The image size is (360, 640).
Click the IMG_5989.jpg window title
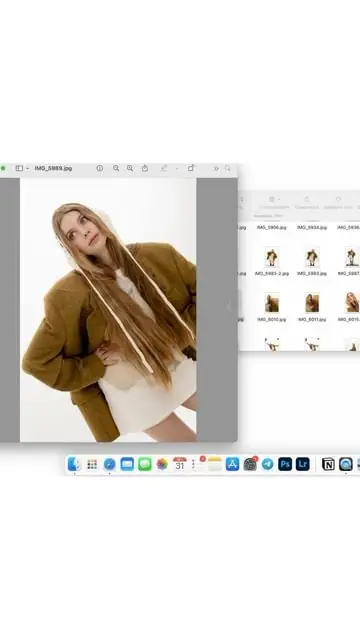click(53, 168)
